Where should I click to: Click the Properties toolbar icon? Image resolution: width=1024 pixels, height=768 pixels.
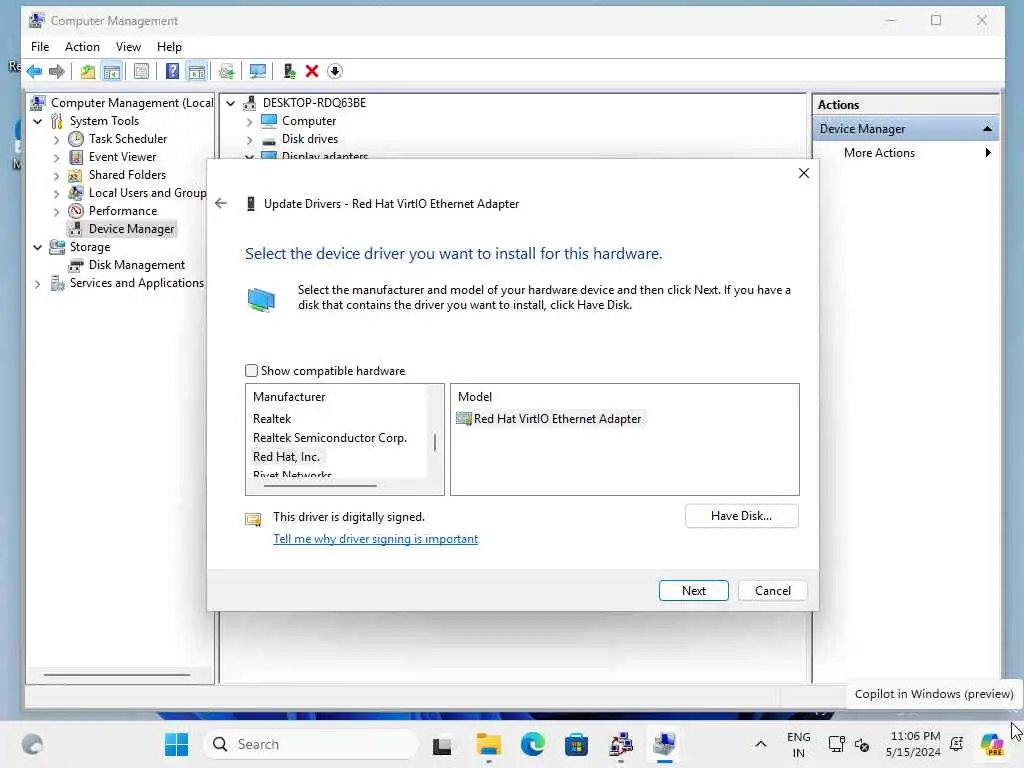click(141, 71)
